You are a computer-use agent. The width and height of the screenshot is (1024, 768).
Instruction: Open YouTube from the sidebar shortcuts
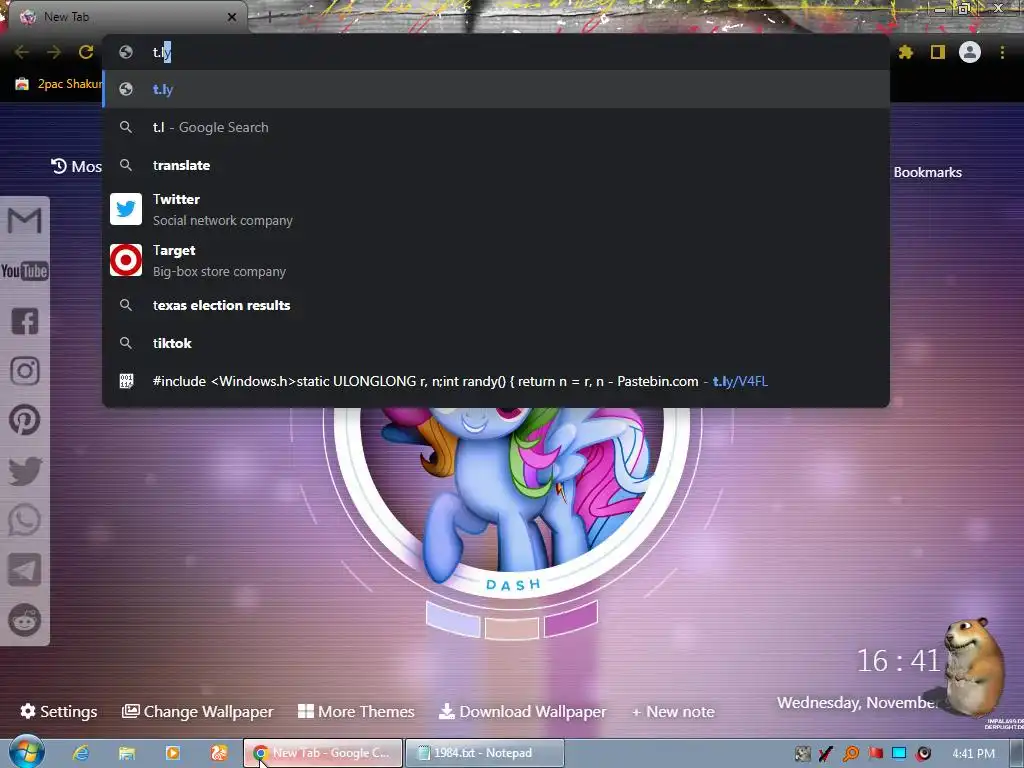click(x=24, y=270)
